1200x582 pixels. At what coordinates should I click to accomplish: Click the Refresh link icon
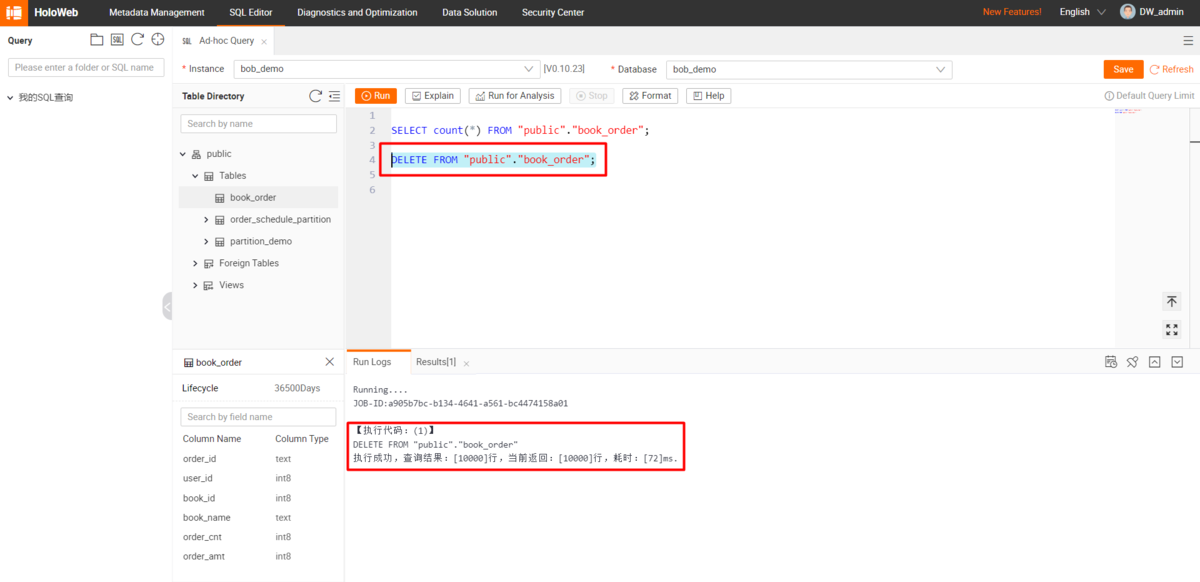coord(1155,69)
